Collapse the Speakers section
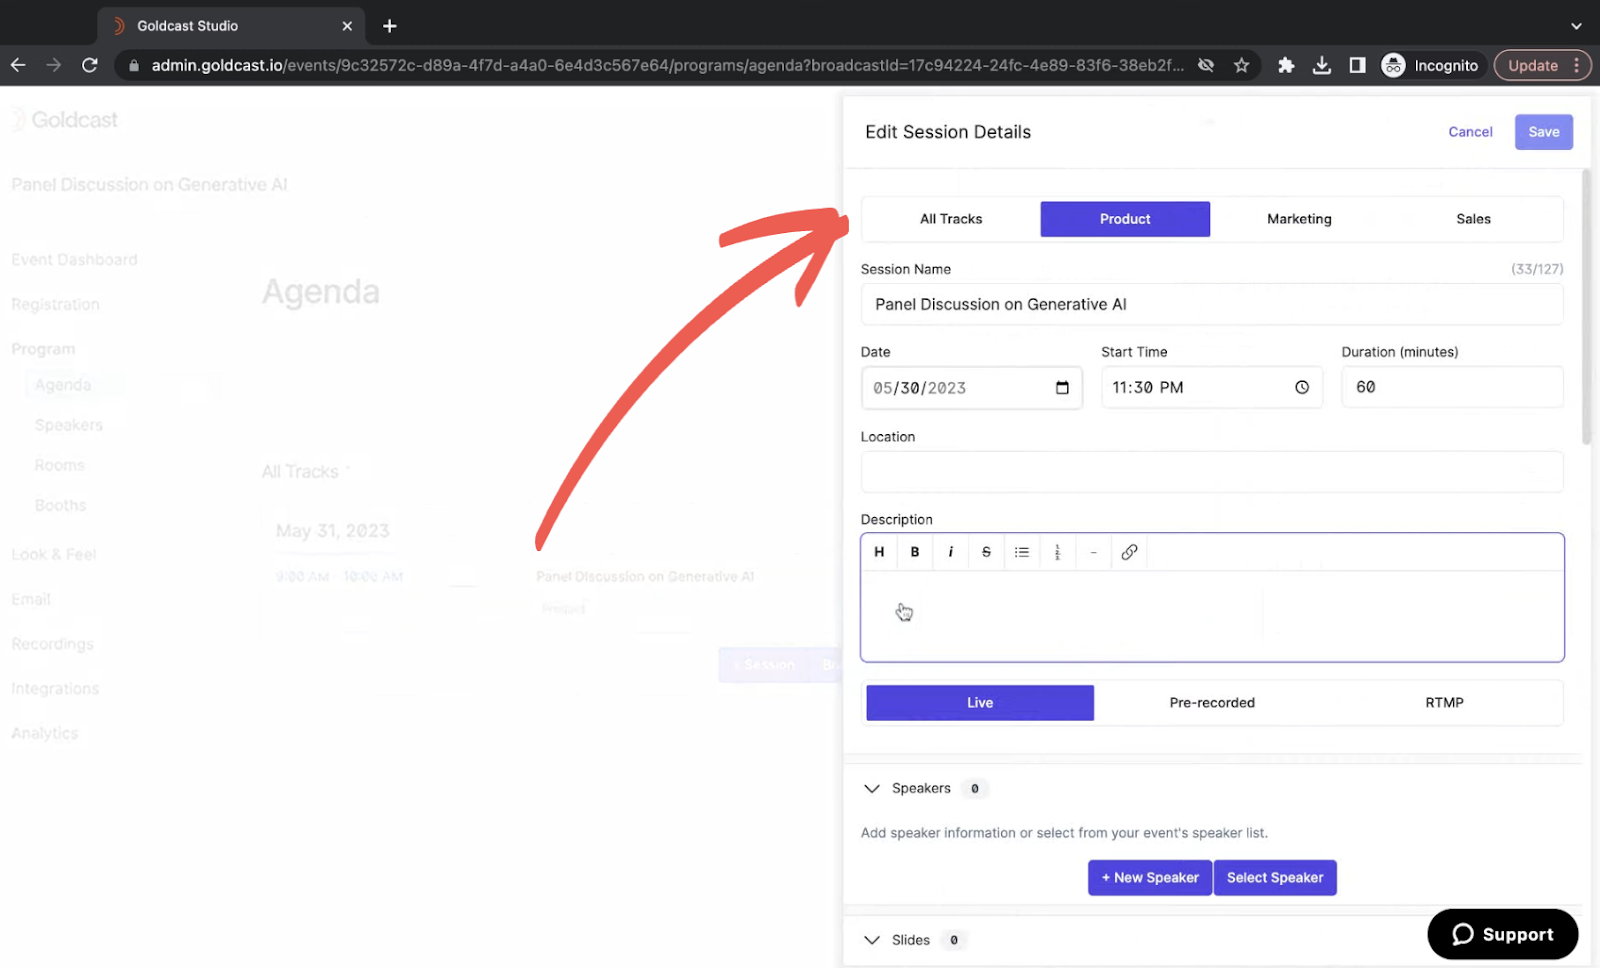The height and width of the screenshot is (968, 1600). 872,789
